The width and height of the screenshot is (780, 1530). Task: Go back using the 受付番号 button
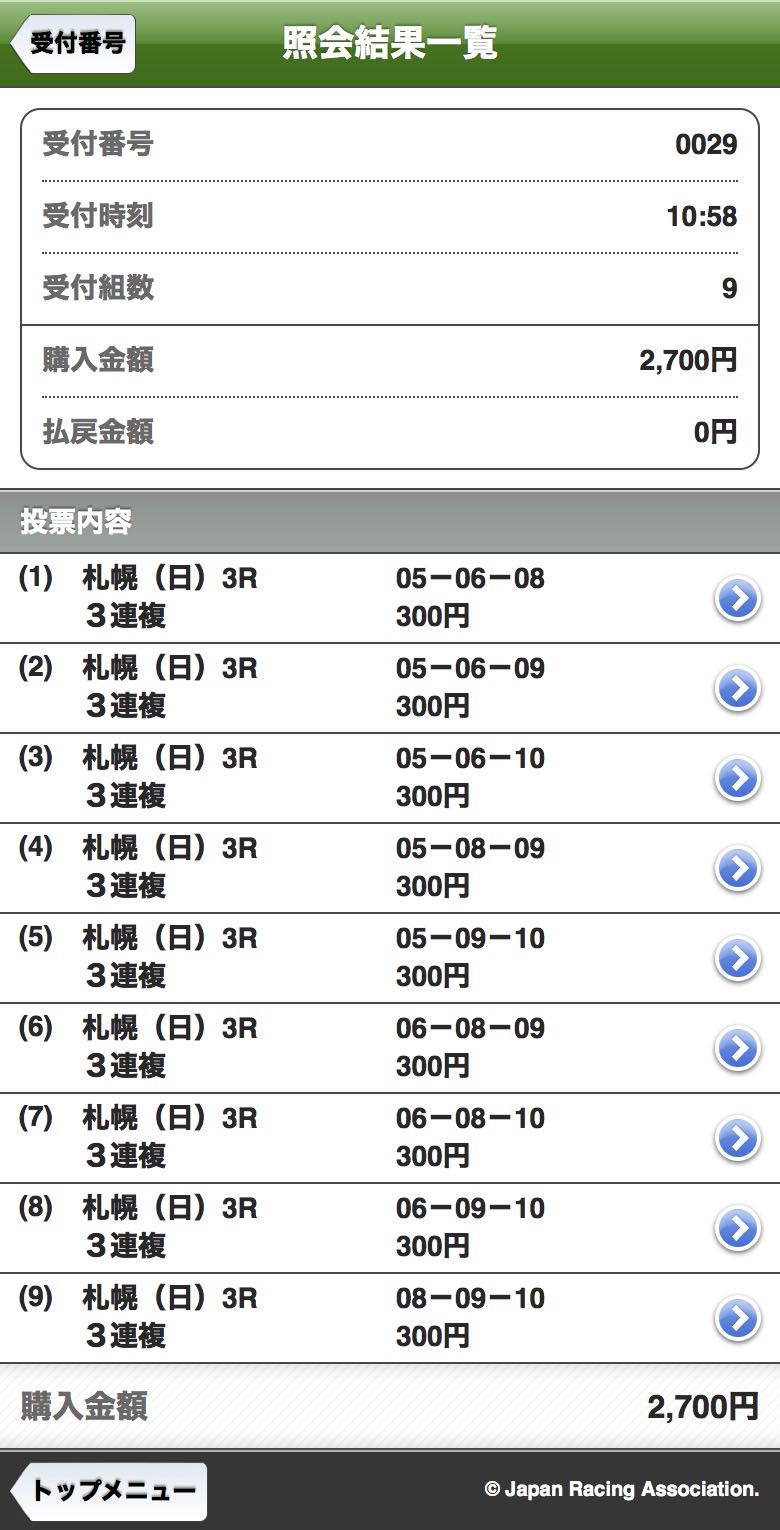tap(72, 44)
